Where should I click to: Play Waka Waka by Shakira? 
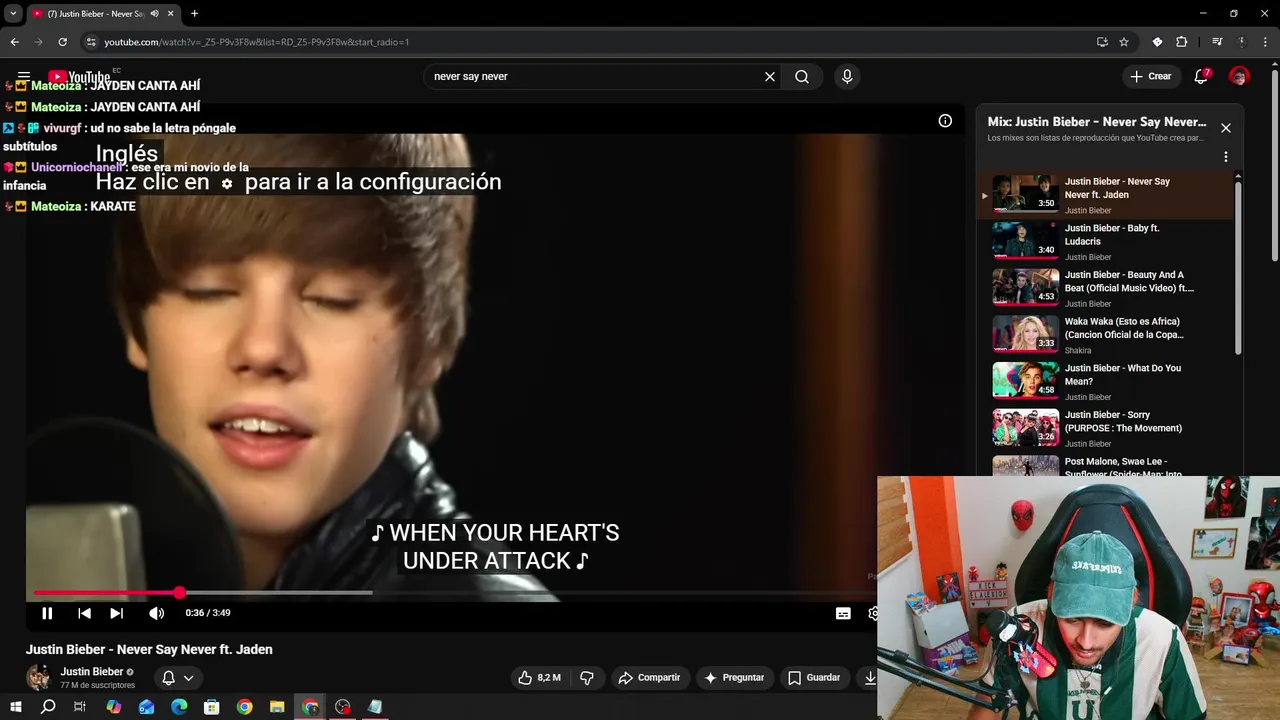(1106, 335)
